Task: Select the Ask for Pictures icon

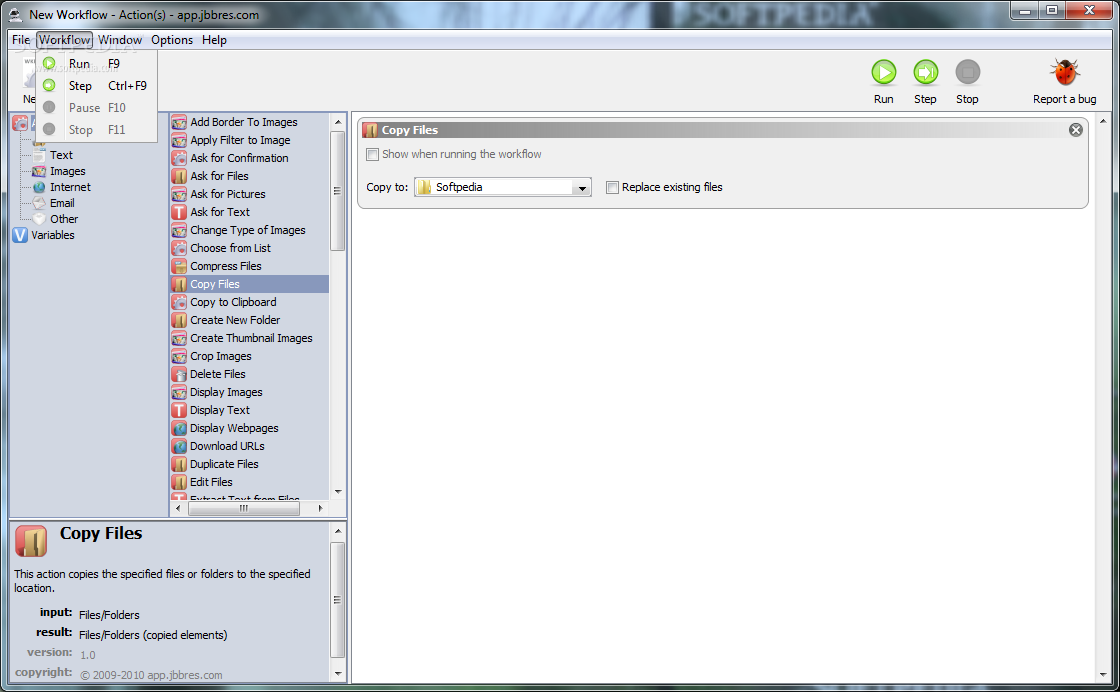Action: point(179,194)
